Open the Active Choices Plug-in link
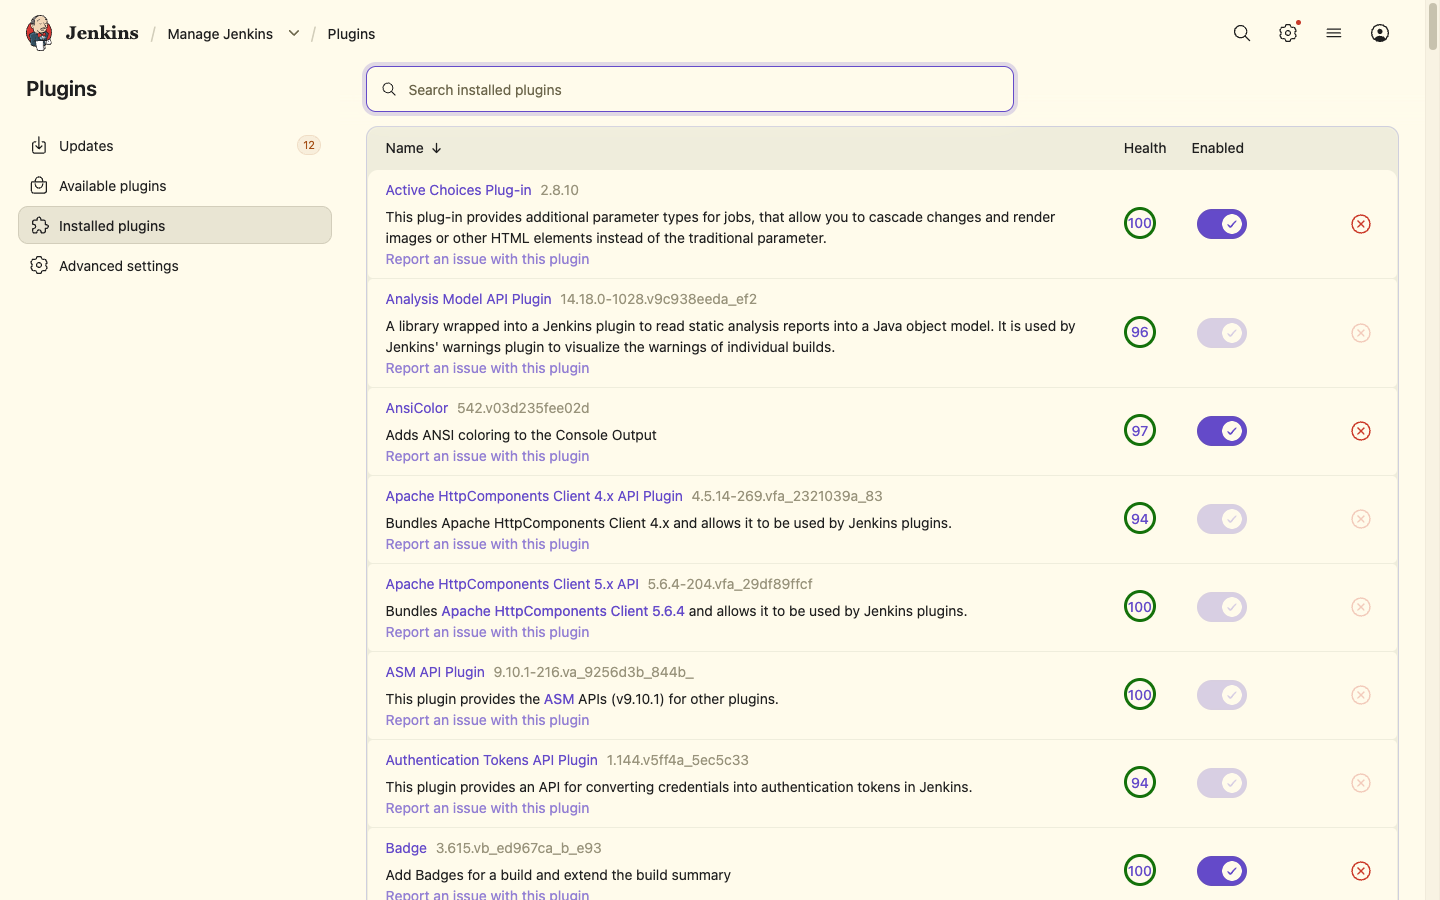This screenshot has width=1440, height=900. 458,190
